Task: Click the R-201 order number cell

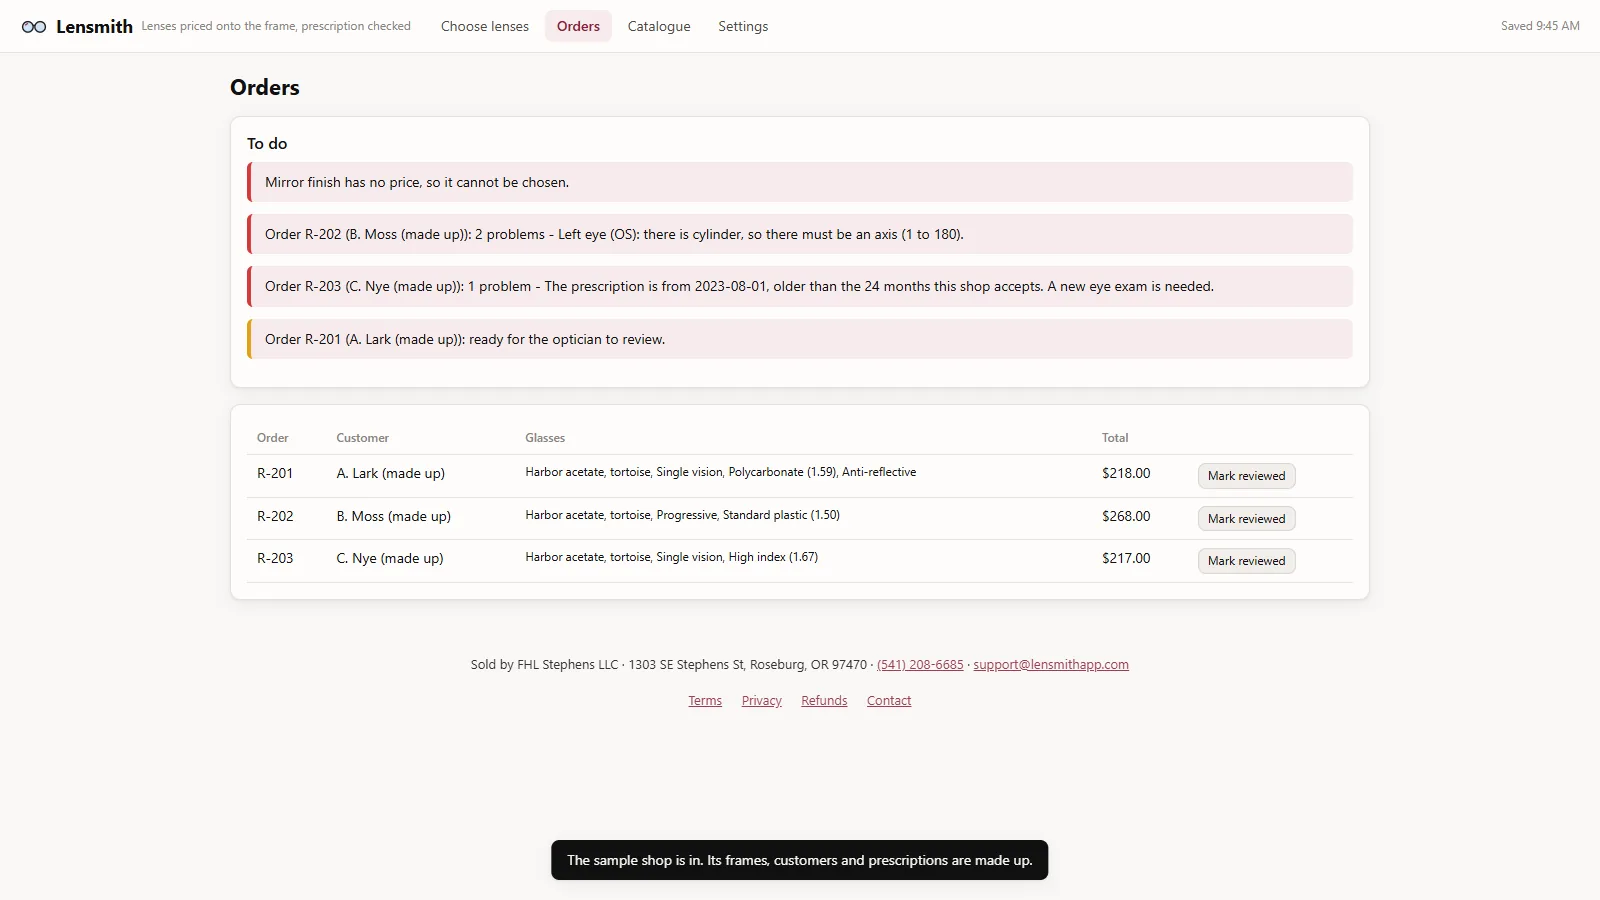Action: tap(275, 473)
